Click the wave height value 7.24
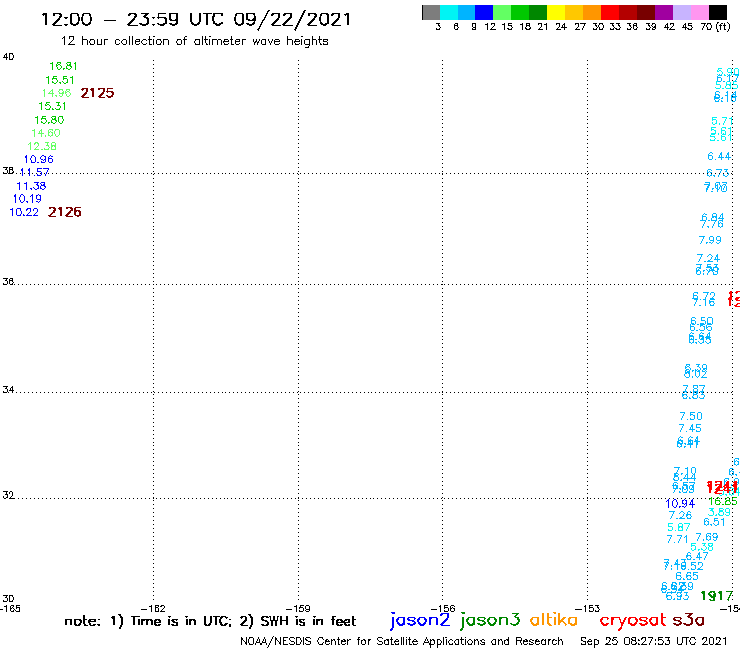Image resolution: width=740 pixels, height=650 pixels. 708,258
